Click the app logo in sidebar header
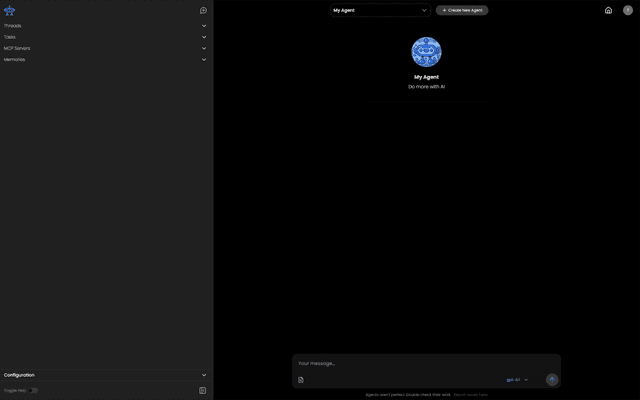Screen dimensions: 640x400 coord(10,10)
